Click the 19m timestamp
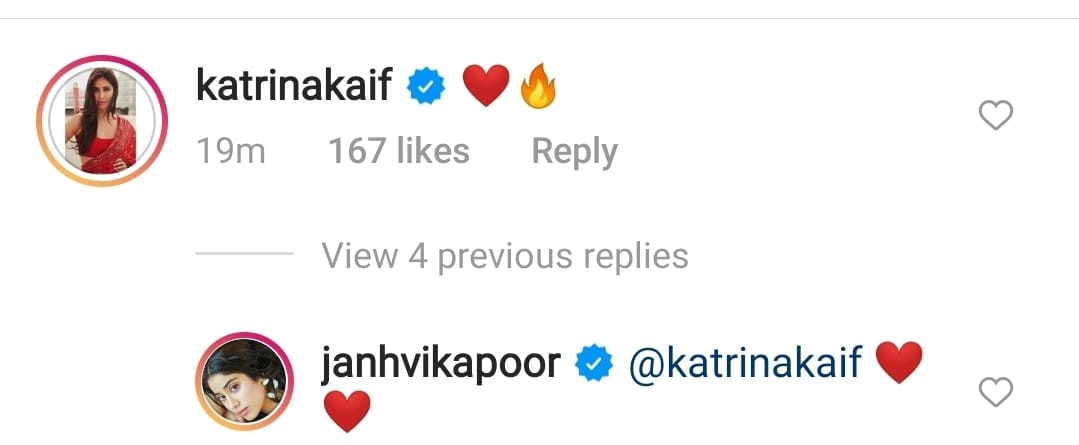 click(231, 151)
